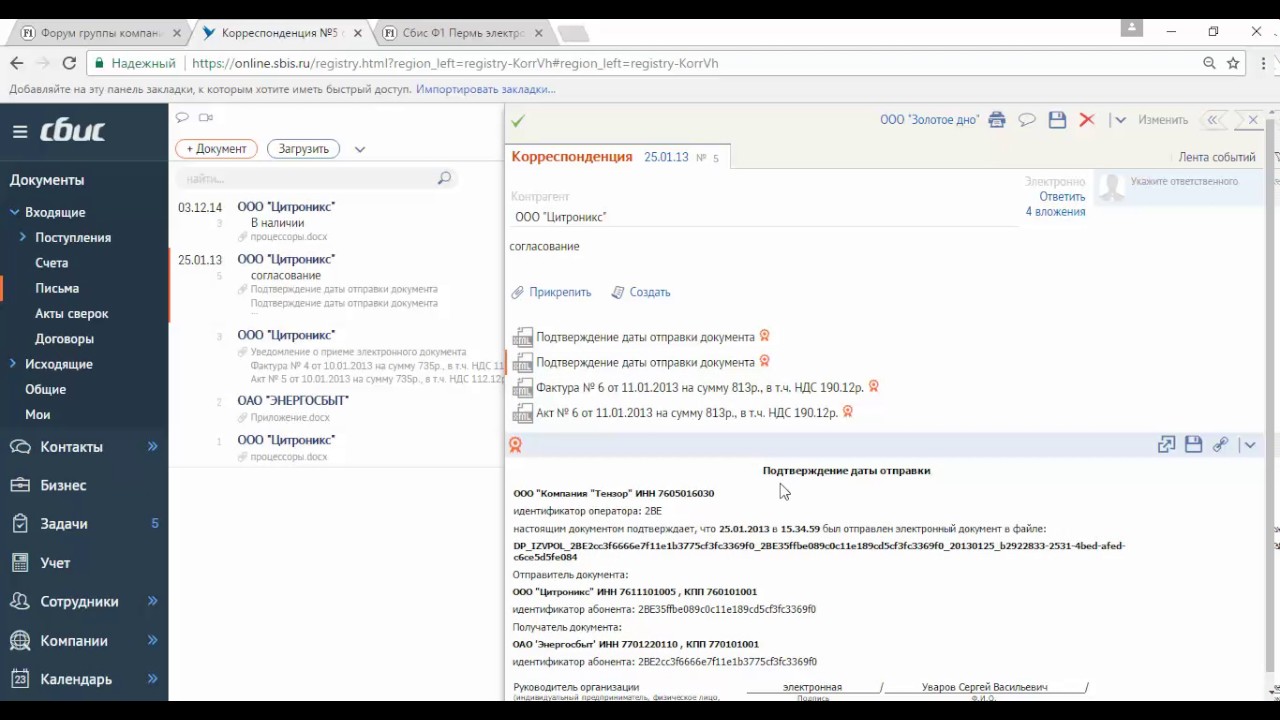Click the signature seal beside Акт № 6
1280x720 pixels.
[x=848, y=411]
